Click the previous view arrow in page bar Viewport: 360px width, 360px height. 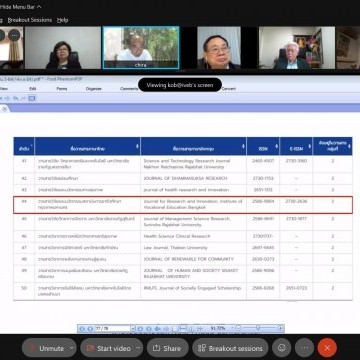click(158, 329)
